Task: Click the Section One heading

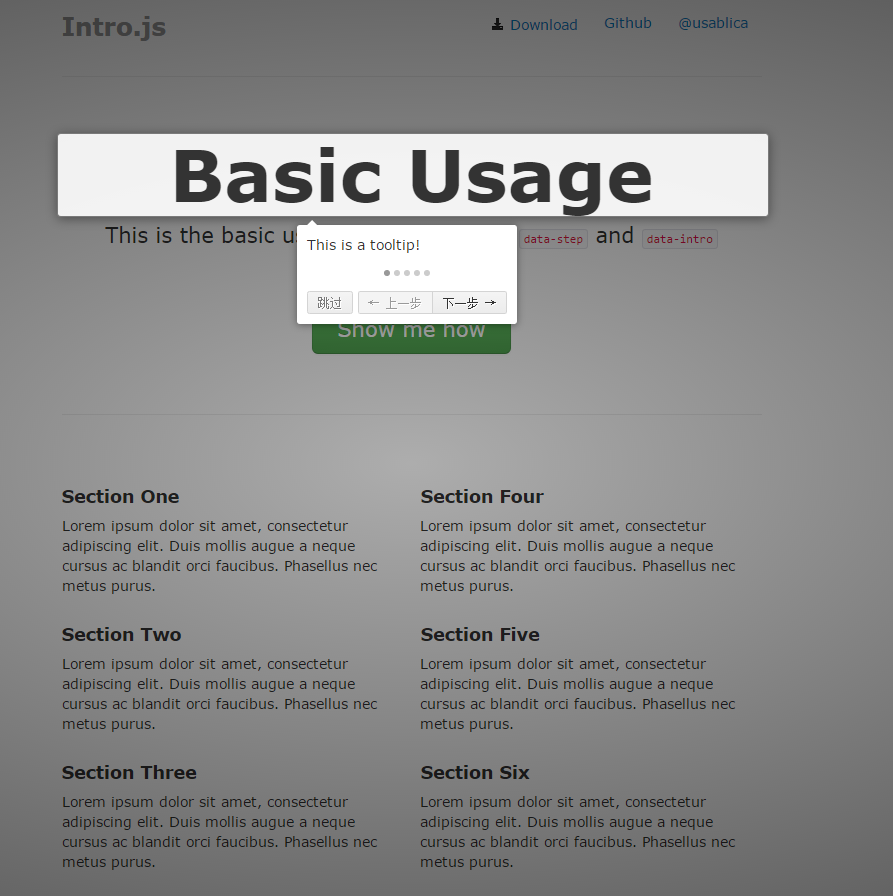Action: coord(121,497)
